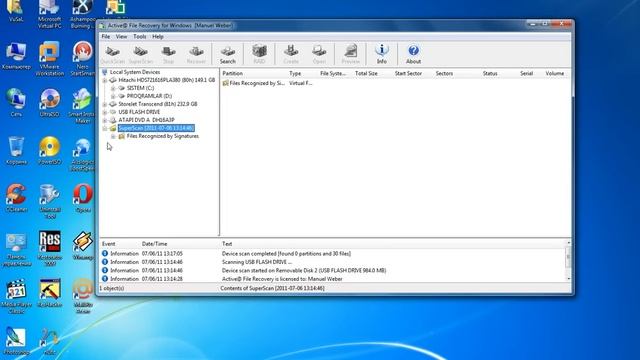
Task: Start a QuickScan from the toolbar
Action: coord(112,54)
